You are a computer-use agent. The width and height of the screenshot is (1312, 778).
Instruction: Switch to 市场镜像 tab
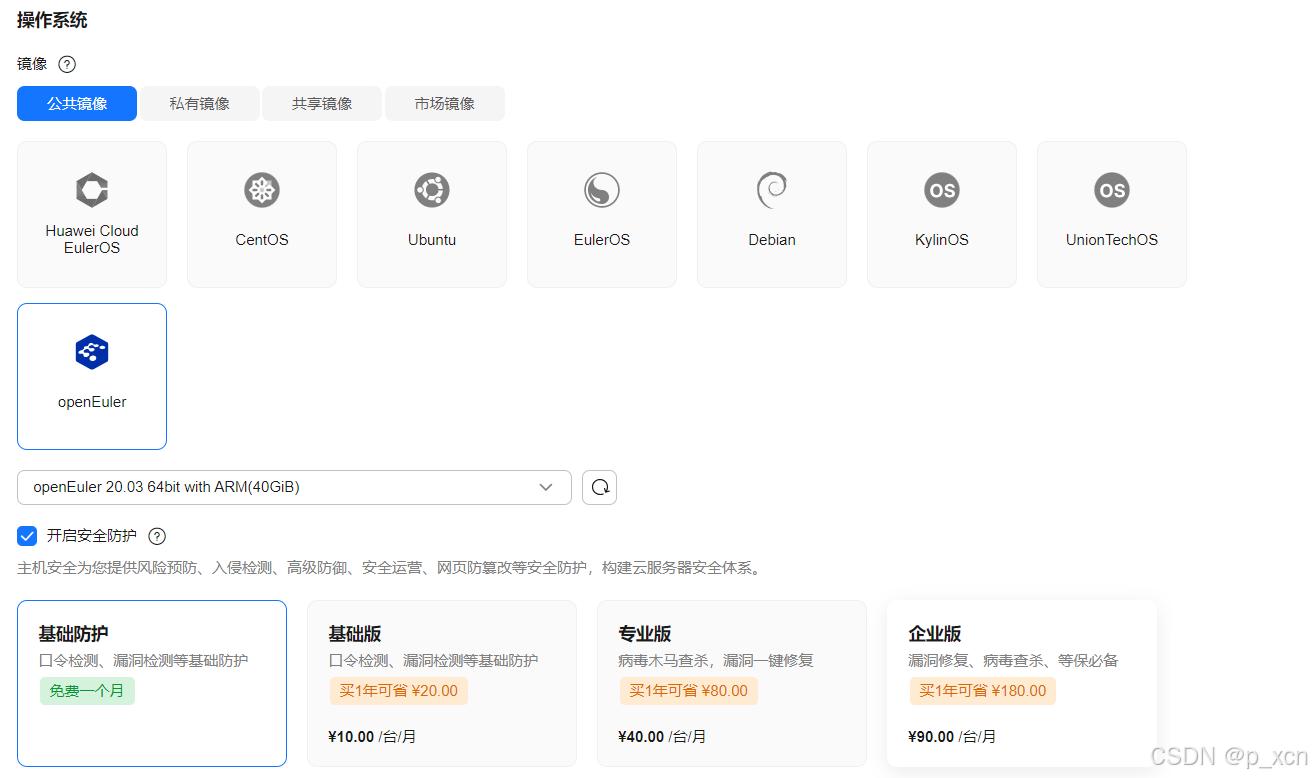[x=445, y=103]
